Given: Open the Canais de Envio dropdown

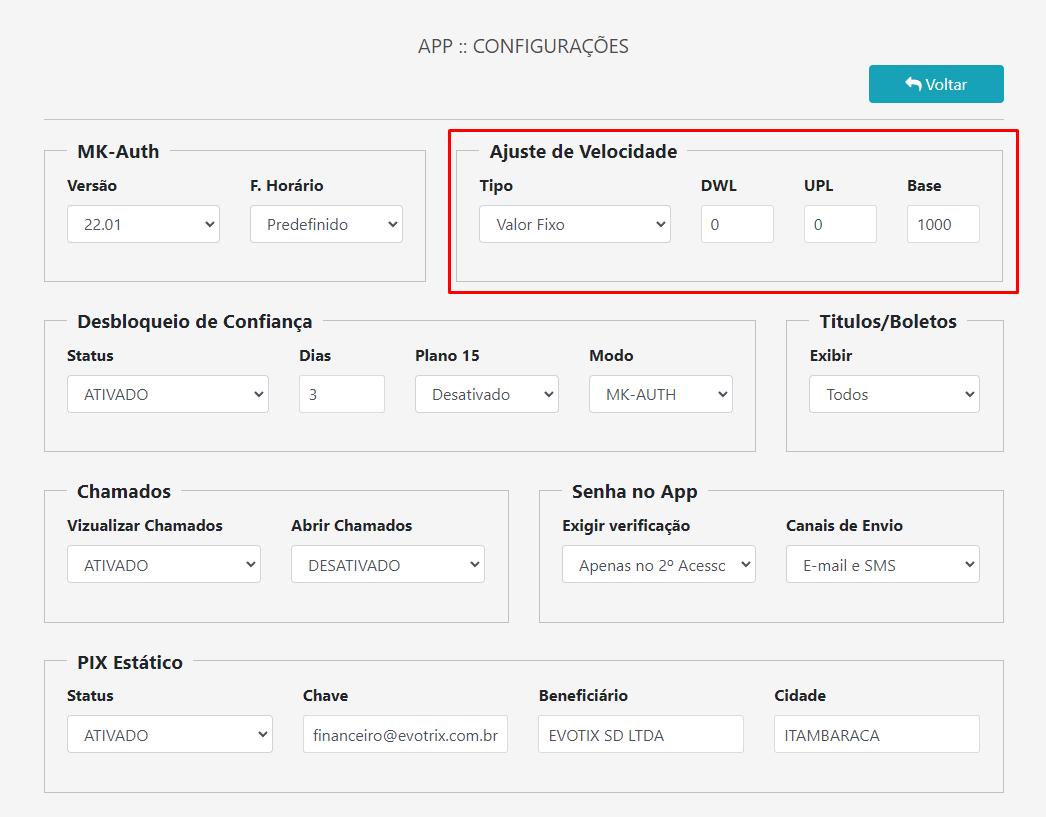Looking at the screenshot, I should click(882, 564).
